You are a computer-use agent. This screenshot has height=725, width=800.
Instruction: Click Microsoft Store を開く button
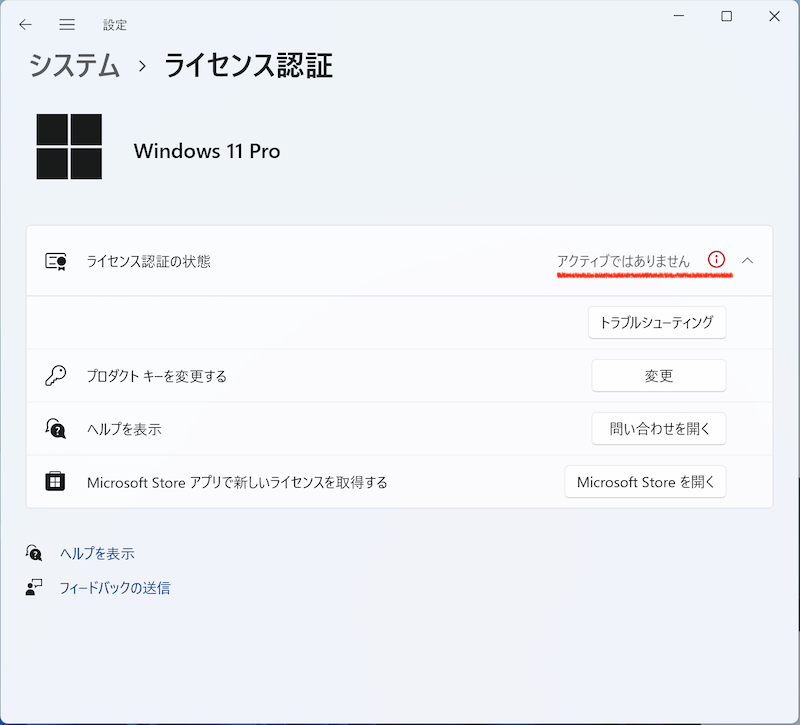645,482
